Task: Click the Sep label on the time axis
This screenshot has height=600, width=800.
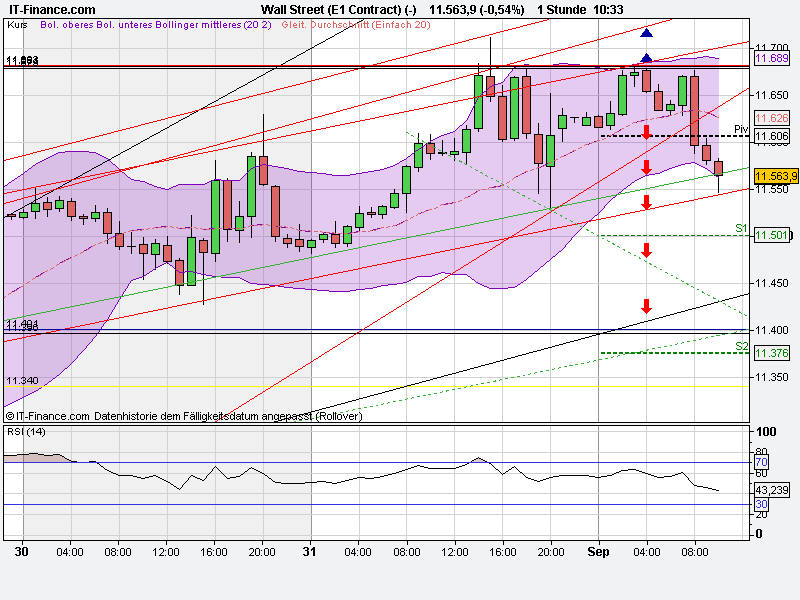Action: pyautogui.click(x=597, y=550)
